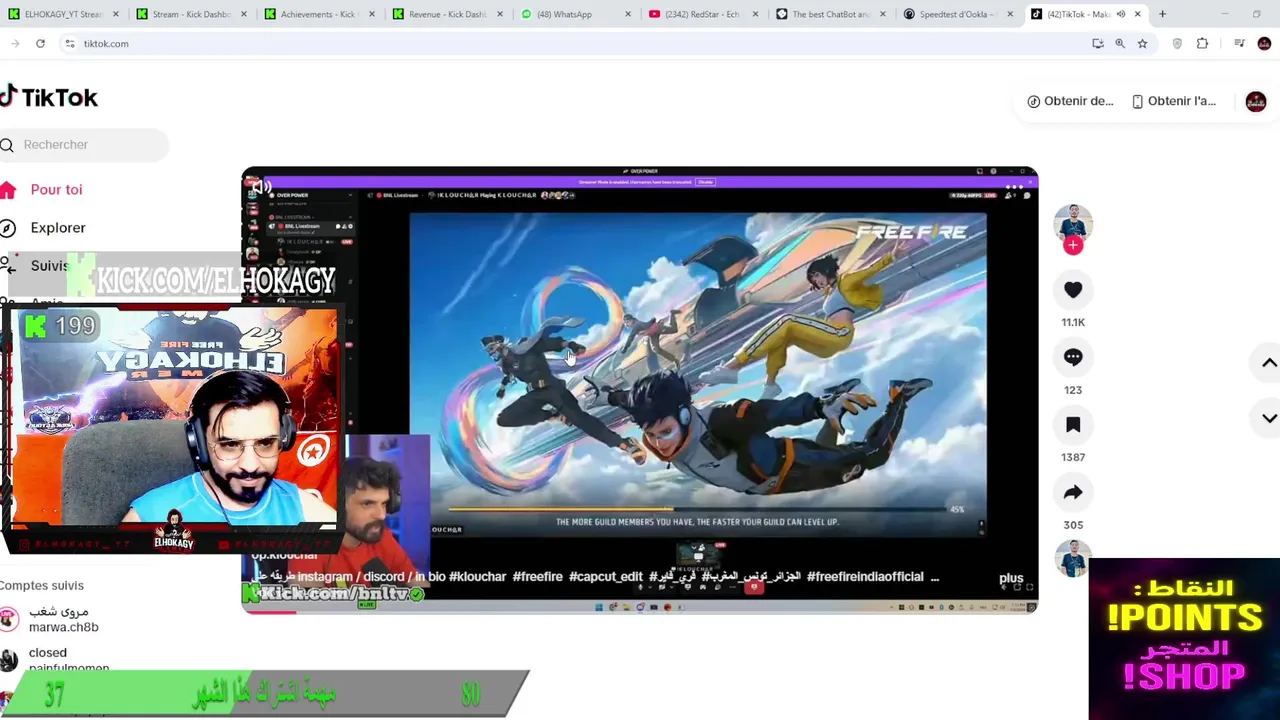Open site information icon in address bar
Screen dimensions: 1280x720
coord(70,44)
